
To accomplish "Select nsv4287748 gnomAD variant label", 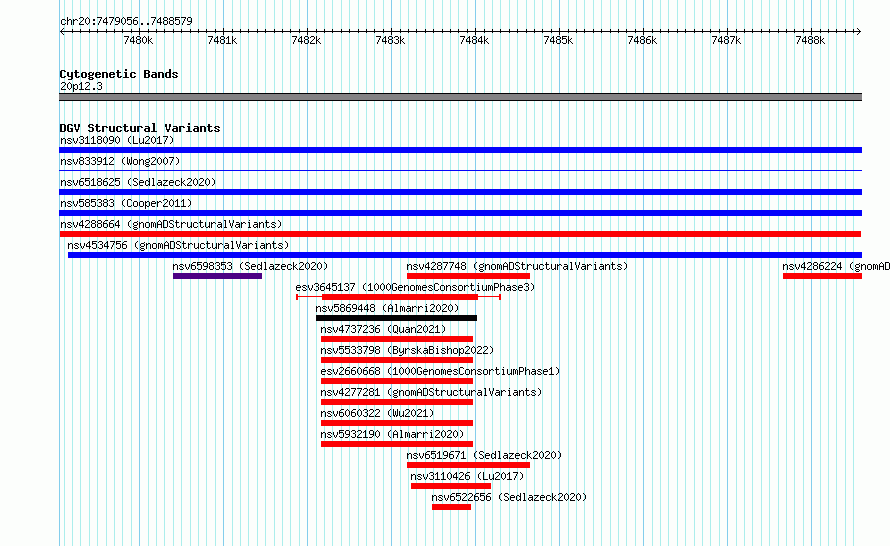I will tap(517, 266).
